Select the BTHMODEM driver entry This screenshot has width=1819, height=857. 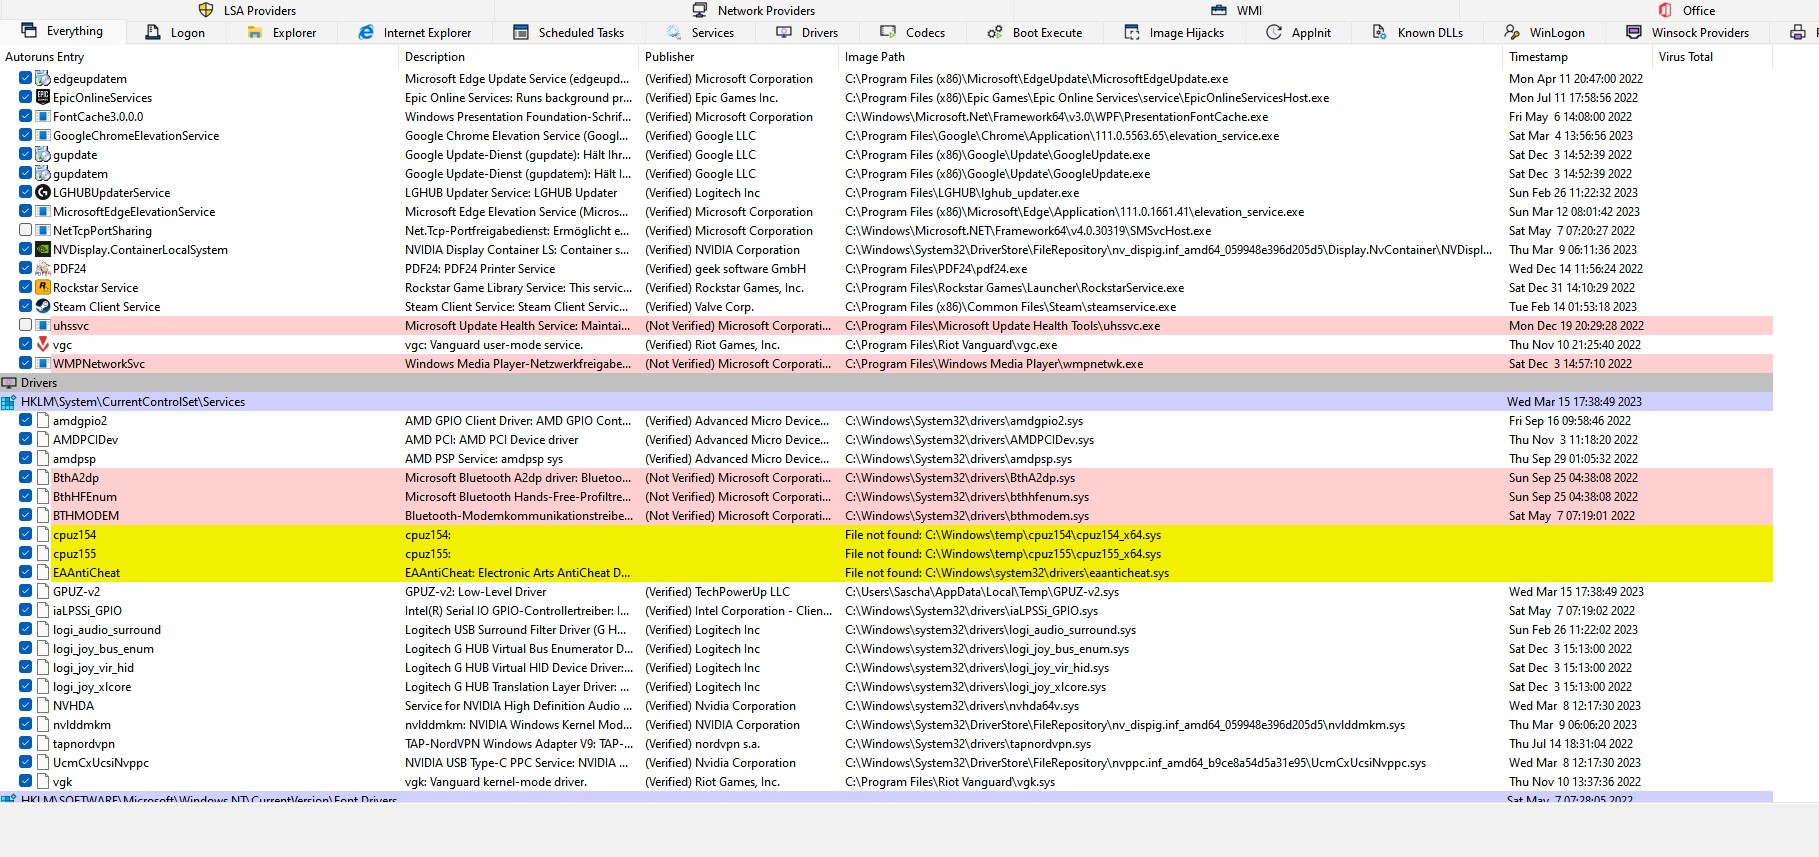886,515
